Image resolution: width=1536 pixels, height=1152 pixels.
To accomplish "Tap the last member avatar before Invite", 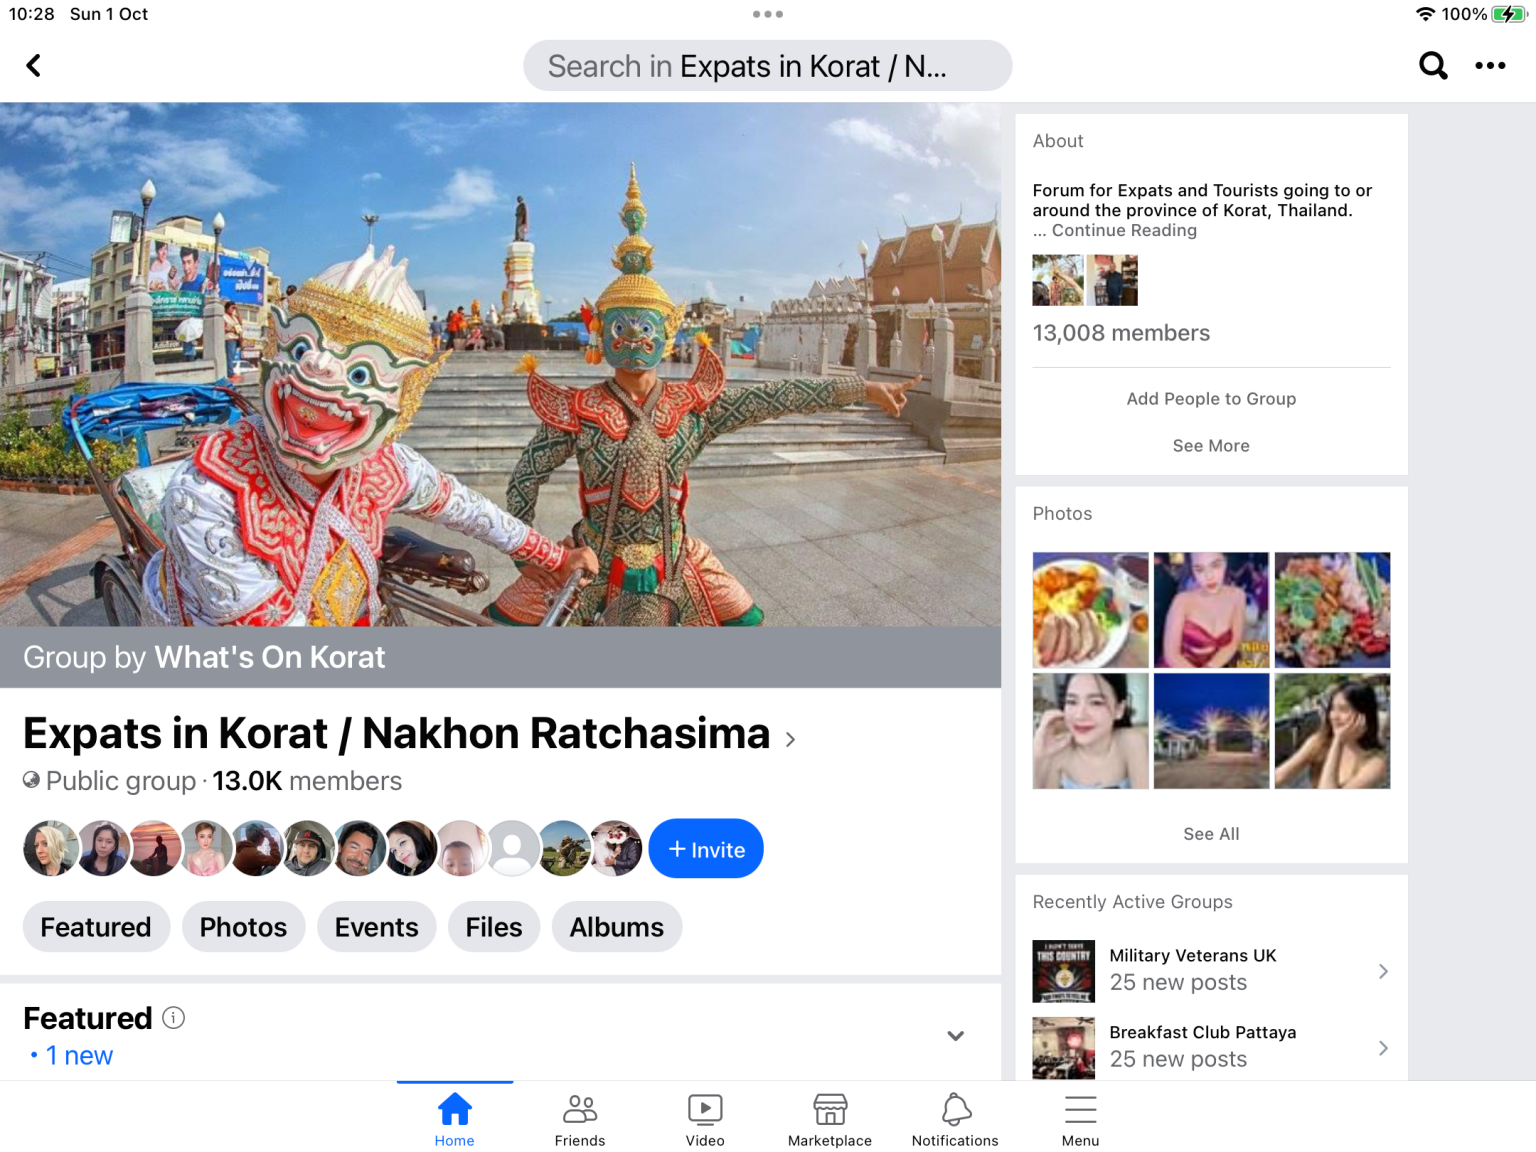I will click(x=616, y=849).
